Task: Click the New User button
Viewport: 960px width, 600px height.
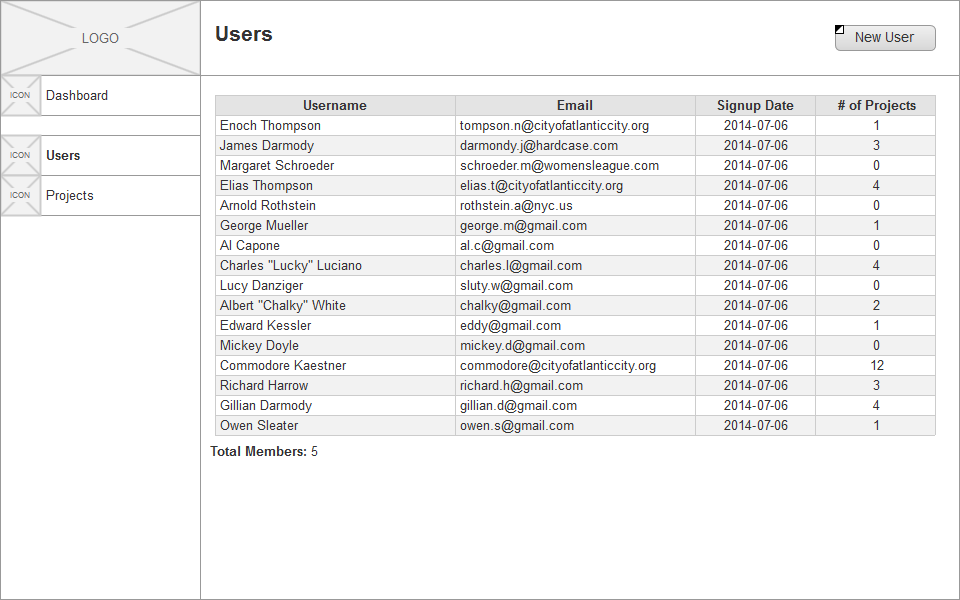Action: coord(885,38)
